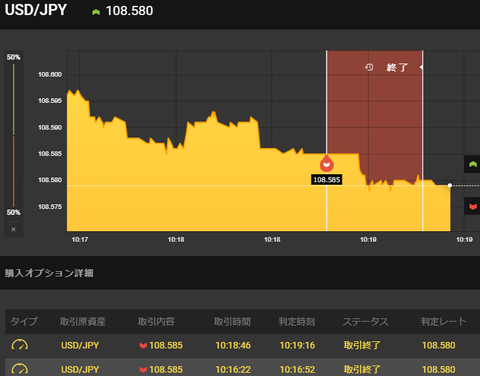The width and height of the screenshot is (480, 376).
Task: Click the red LOW arrow button on chart edge
Action: (472, 206)
